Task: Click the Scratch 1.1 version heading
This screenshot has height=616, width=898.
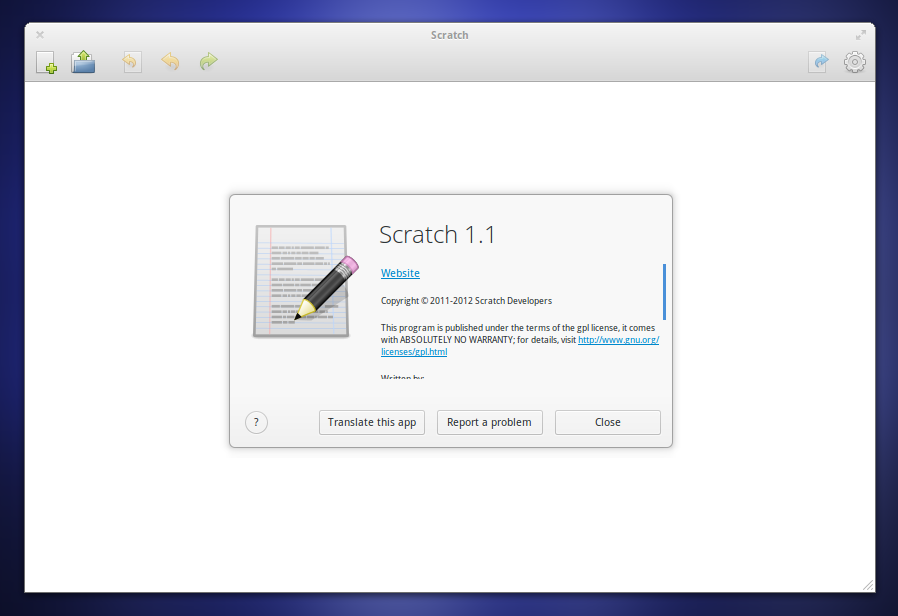Action: coord(437,234)
